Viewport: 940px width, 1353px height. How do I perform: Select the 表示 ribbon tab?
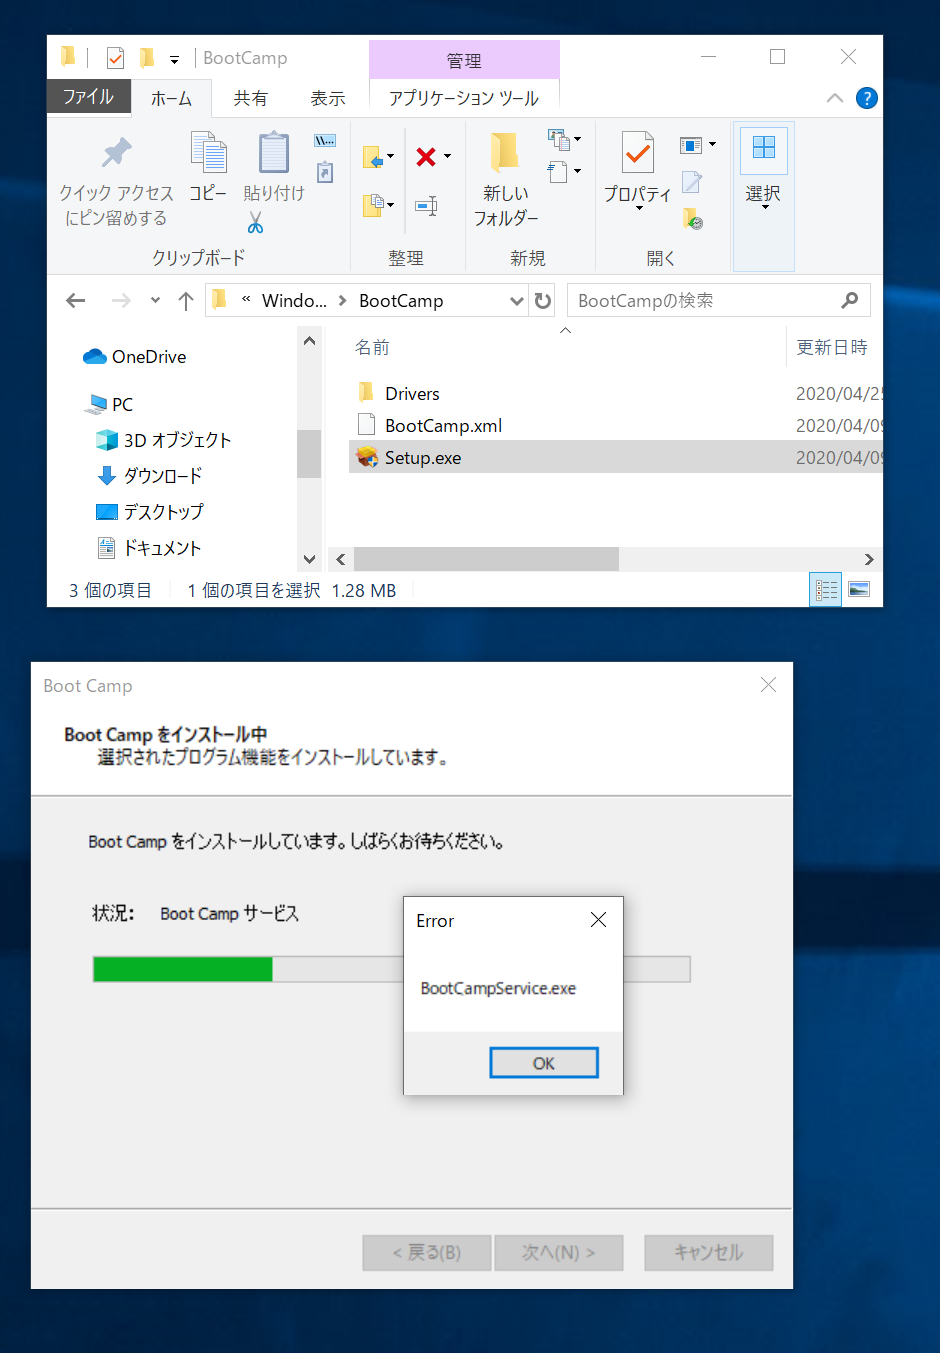pos(328,98)
